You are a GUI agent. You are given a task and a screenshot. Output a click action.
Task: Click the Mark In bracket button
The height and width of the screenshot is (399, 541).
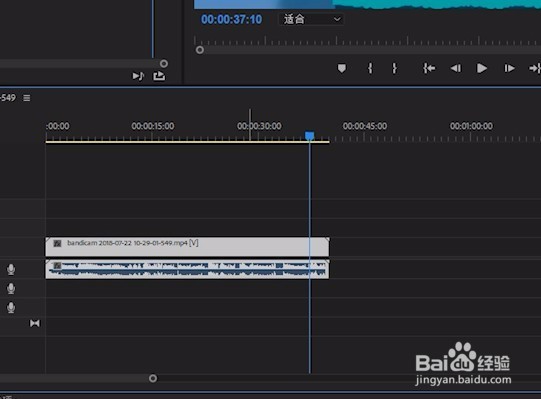click(370, 68)
